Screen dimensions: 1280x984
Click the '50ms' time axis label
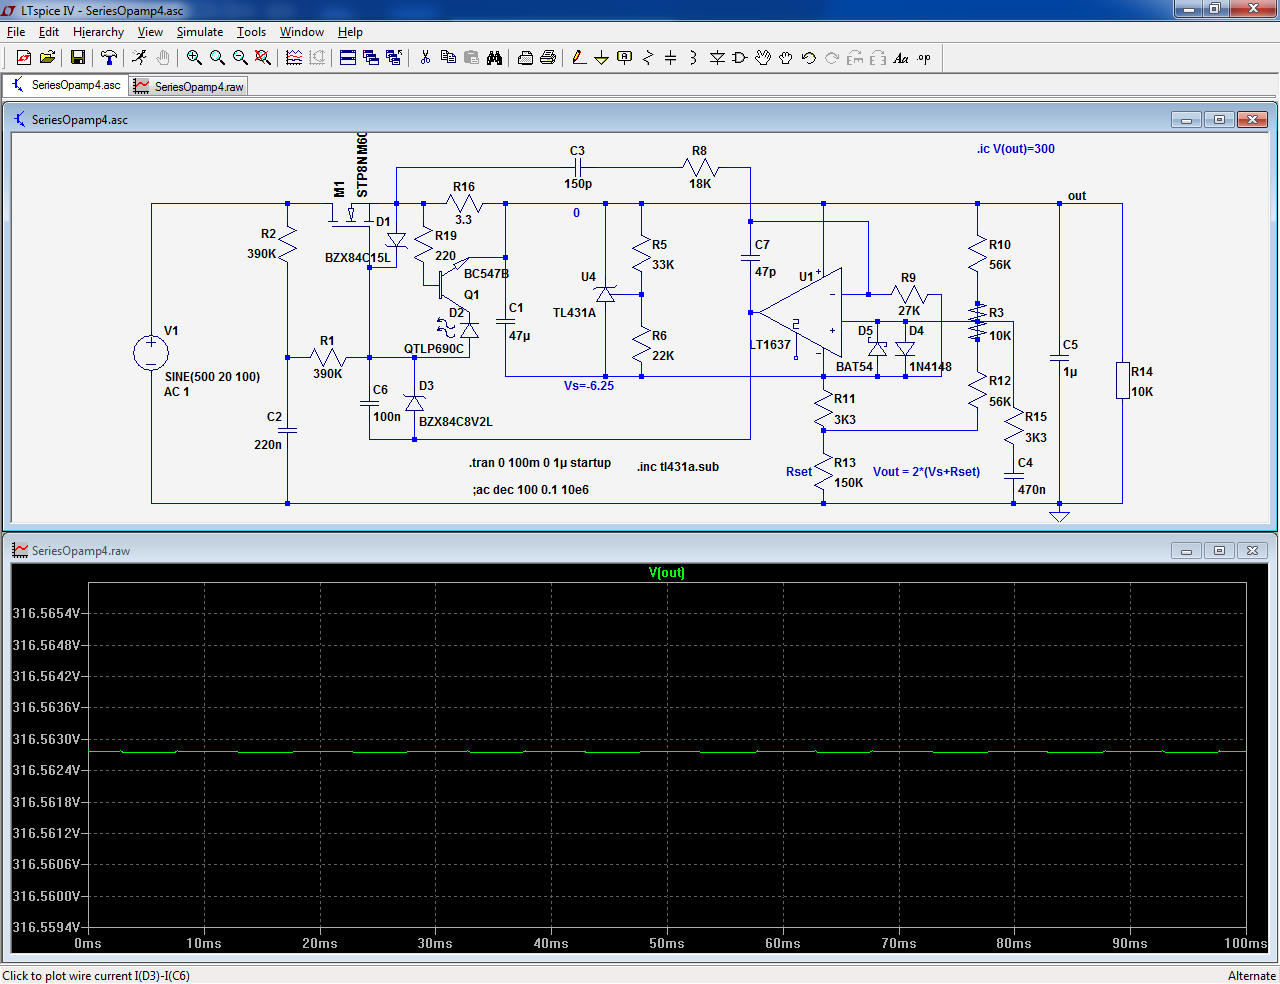pos(667,943)
